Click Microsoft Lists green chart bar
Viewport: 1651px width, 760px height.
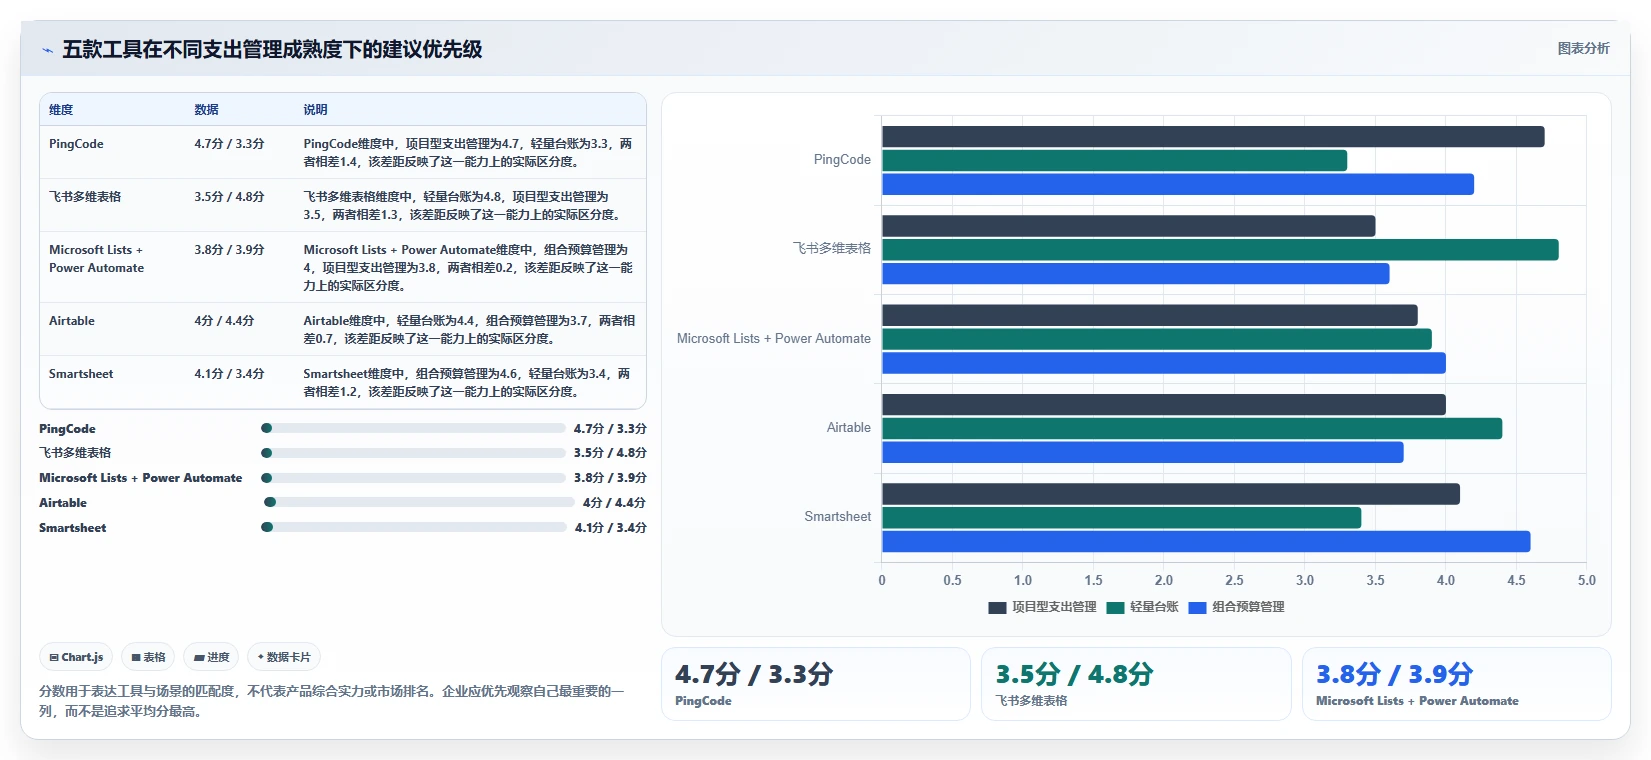(1157, 339)
